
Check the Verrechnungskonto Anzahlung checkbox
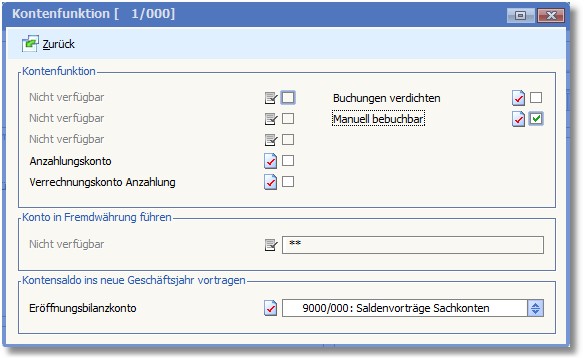[288, 182]
